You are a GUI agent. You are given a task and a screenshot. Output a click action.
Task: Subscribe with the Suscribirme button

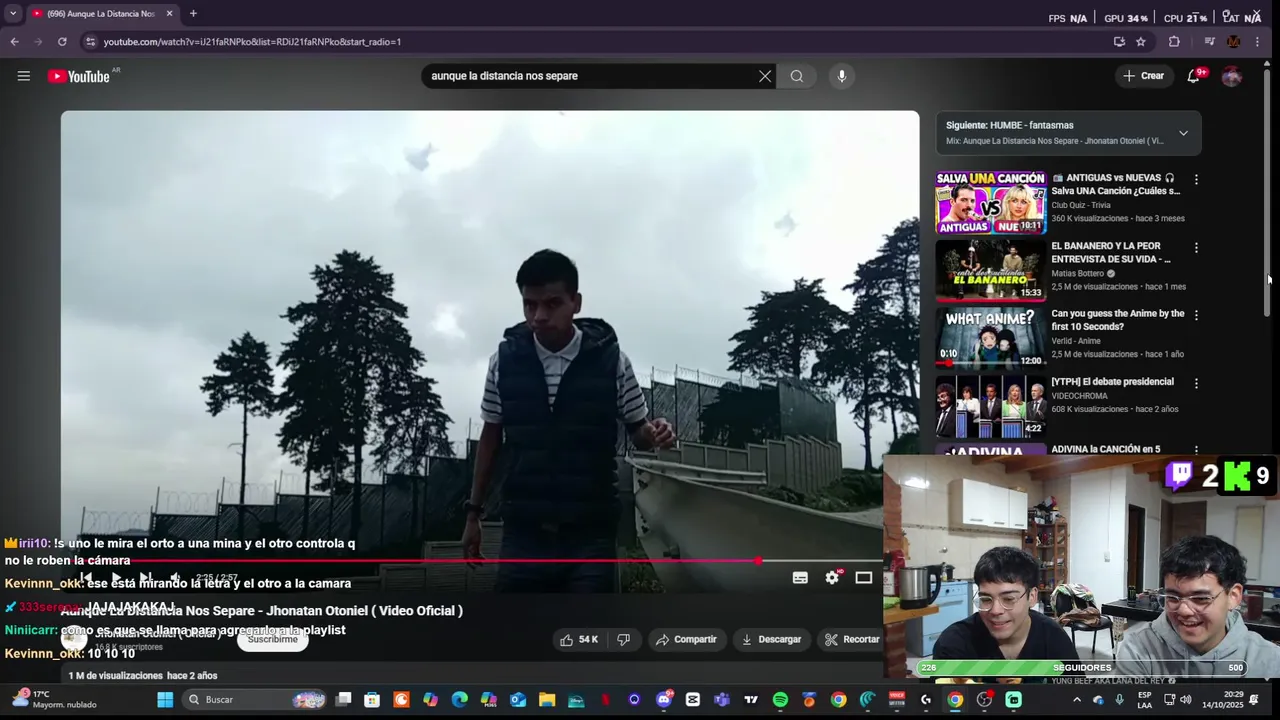pos(272,640)
